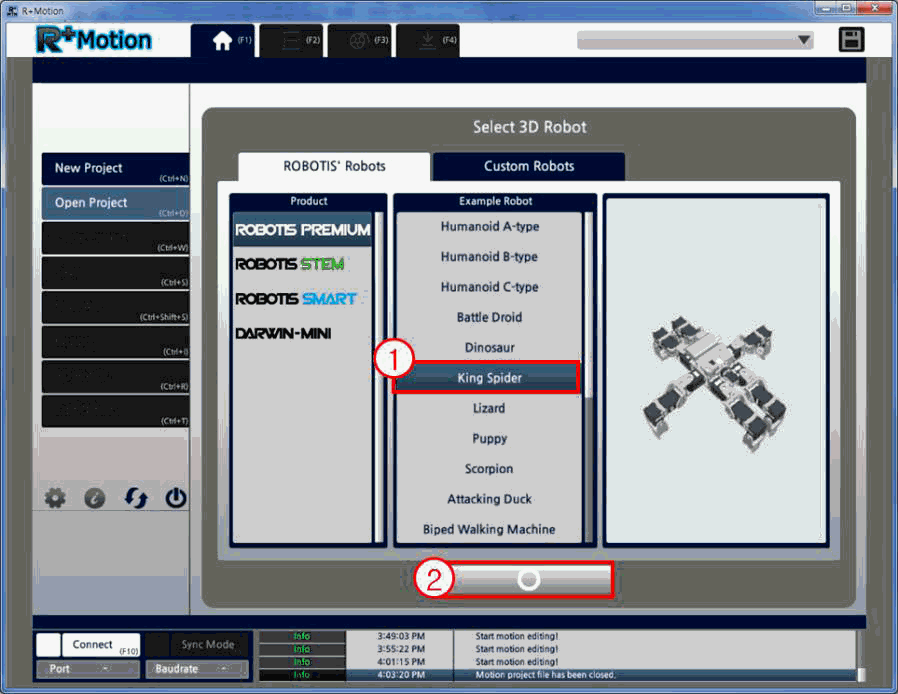The image size is (898, 694).
Task: Pick Puppy in the Example Robot list
Action: tap(490, 439)
